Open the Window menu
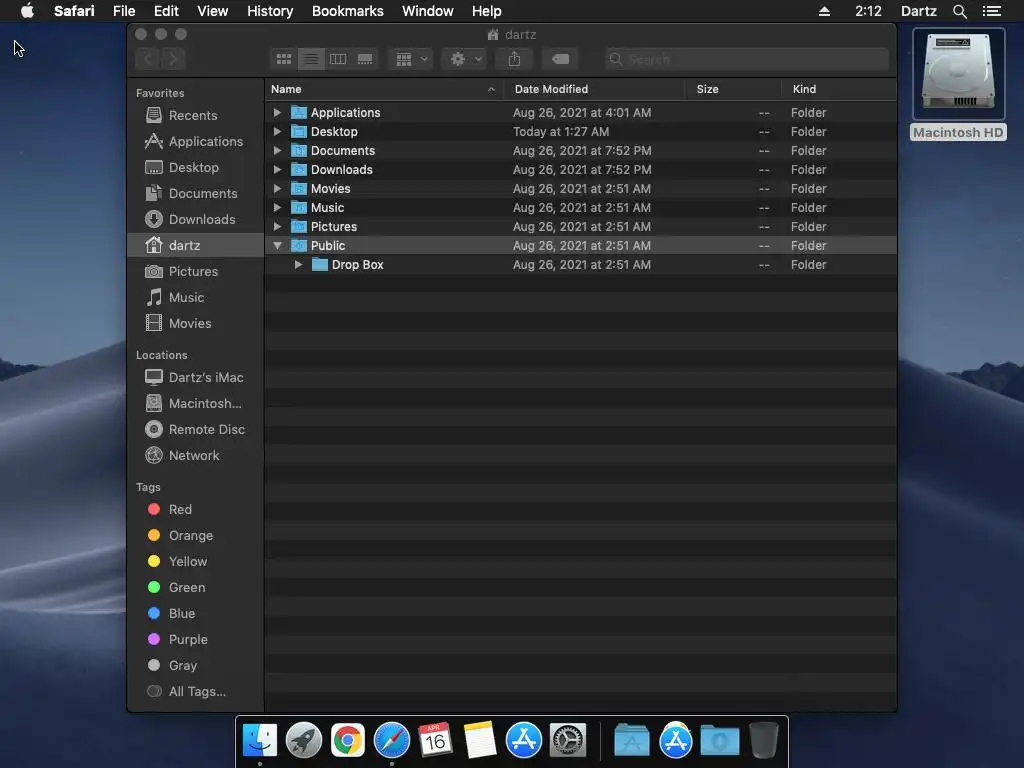The height and width of the screenshot is (768, 1024). [428, 11]
